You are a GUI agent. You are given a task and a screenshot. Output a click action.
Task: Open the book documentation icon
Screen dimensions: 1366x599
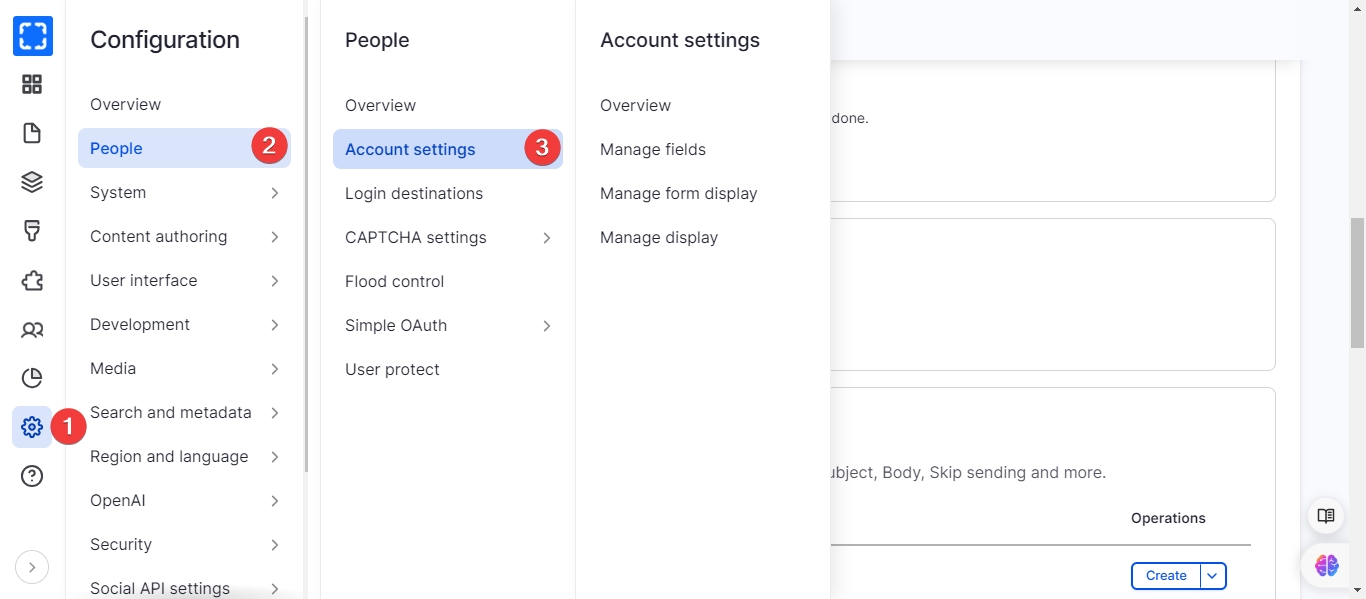(x=1326, y=516)
